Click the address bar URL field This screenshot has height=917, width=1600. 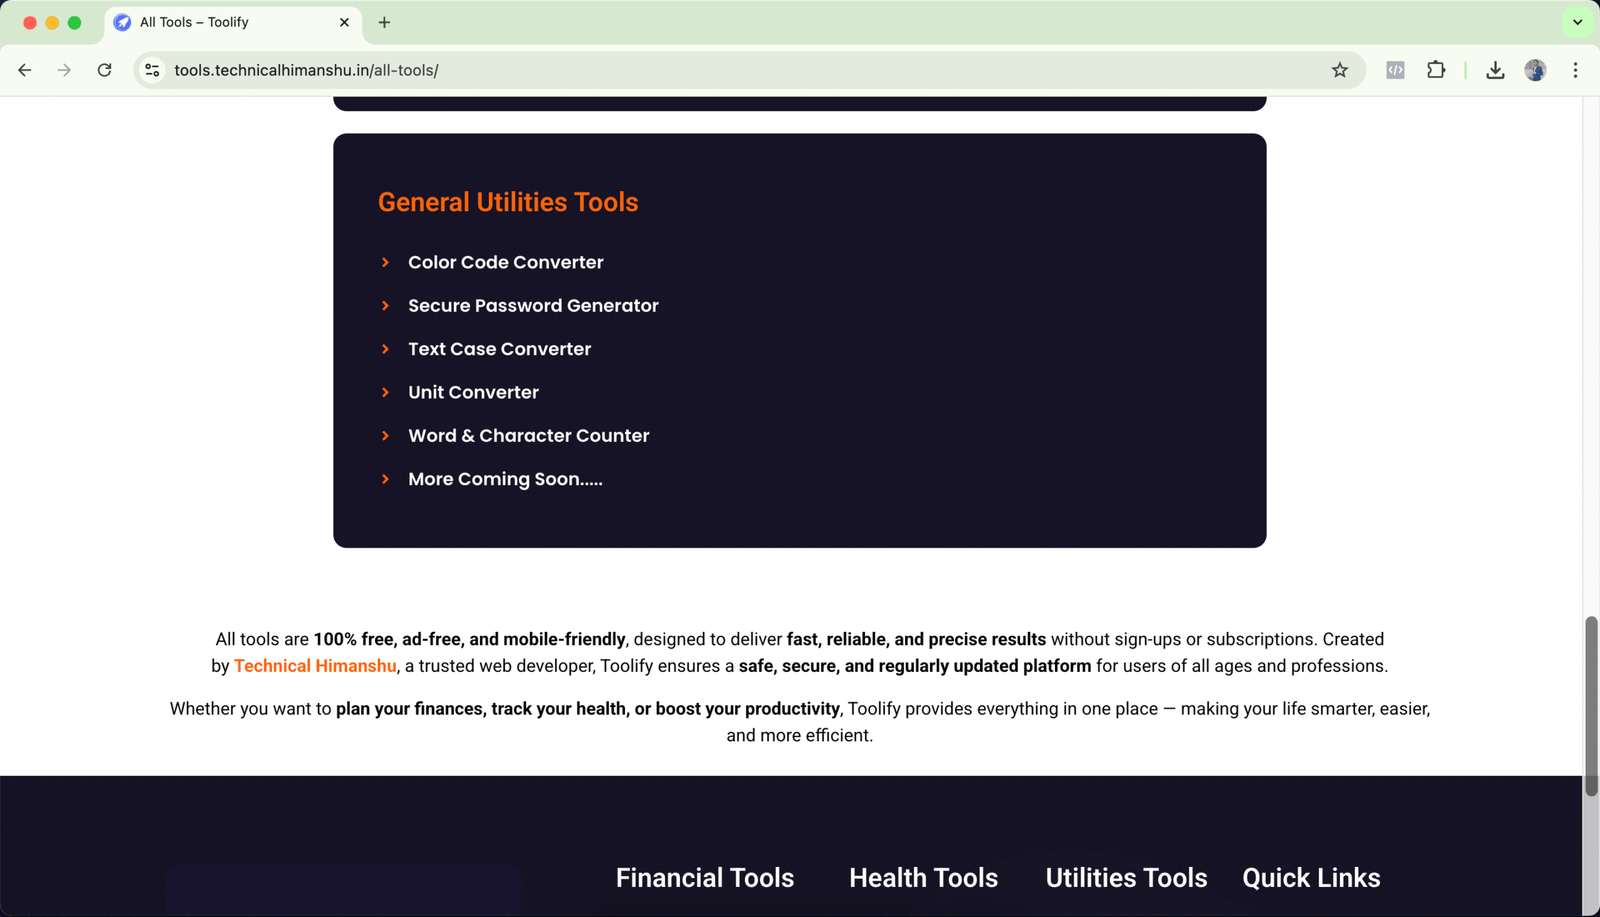pos(700,70)
